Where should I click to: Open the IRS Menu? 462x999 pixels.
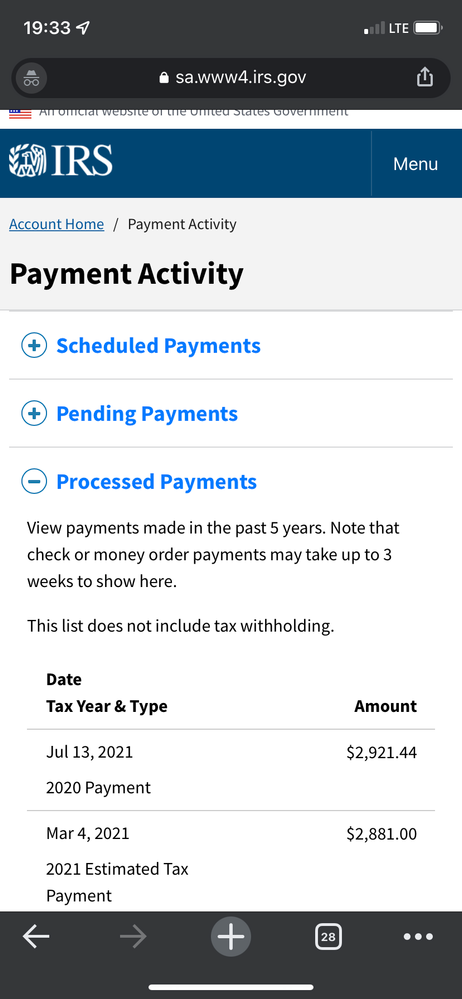415,164
